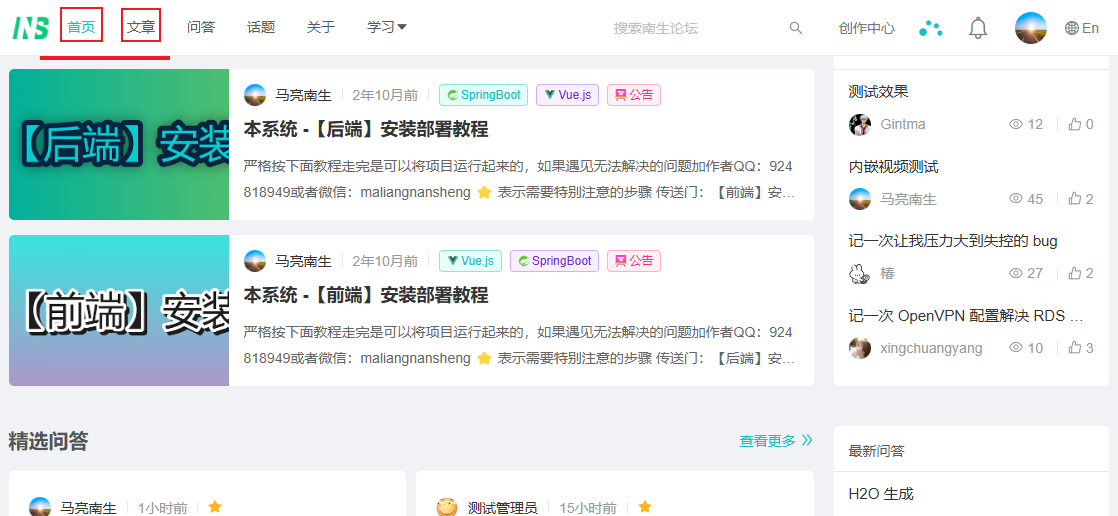Select the SpringBoot tag on backend article

point(484,95)
